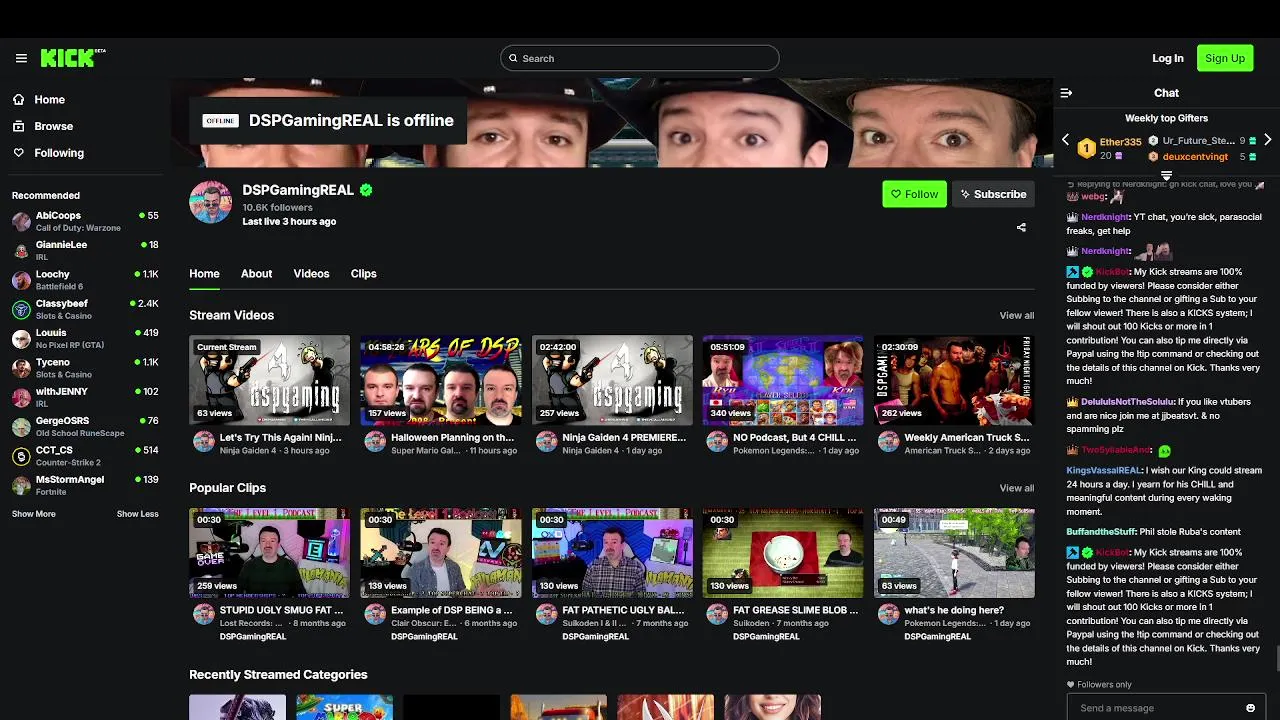Click AbiCoops channel avatar

[21, 221]
